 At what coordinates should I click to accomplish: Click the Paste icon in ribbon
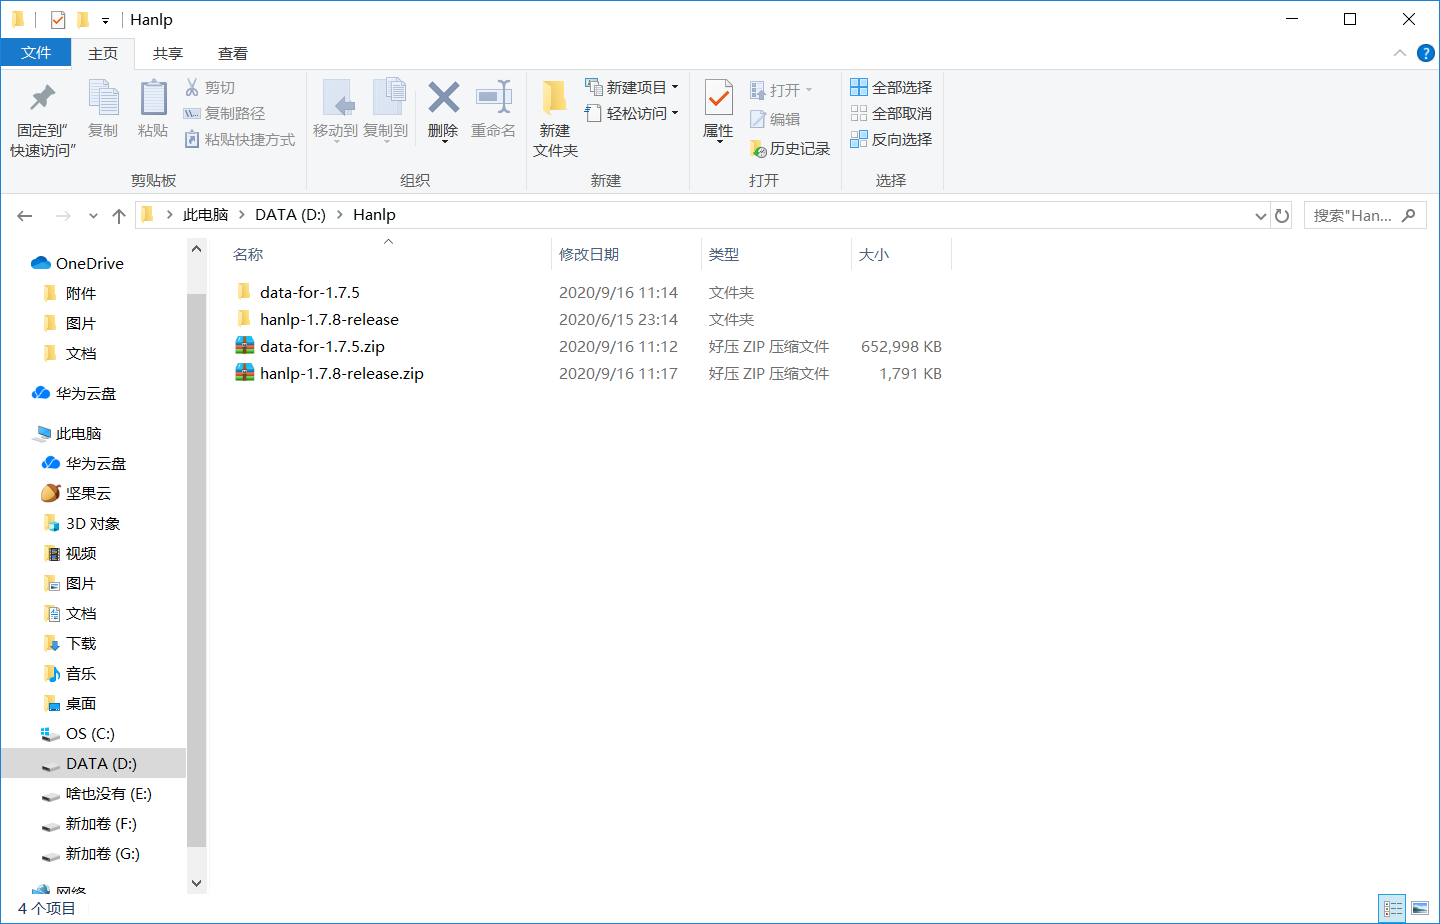pos(153,97)
